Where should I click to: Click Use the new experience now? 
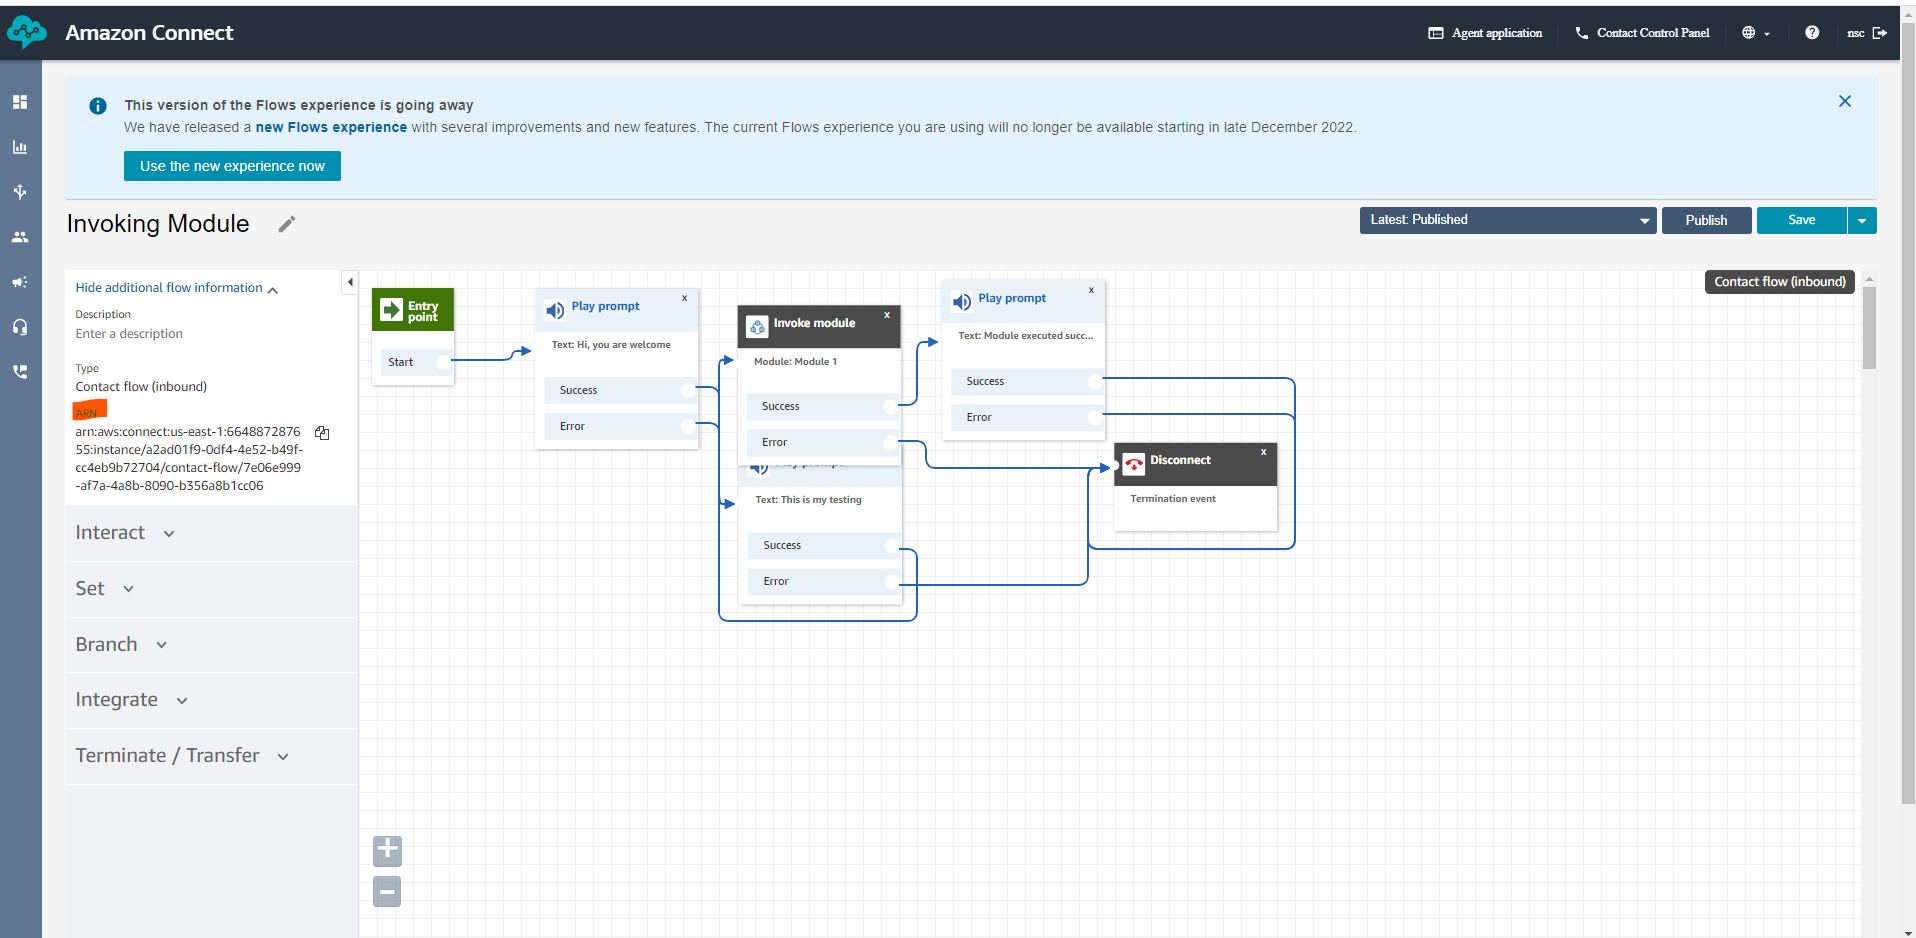tap(232, 166)
